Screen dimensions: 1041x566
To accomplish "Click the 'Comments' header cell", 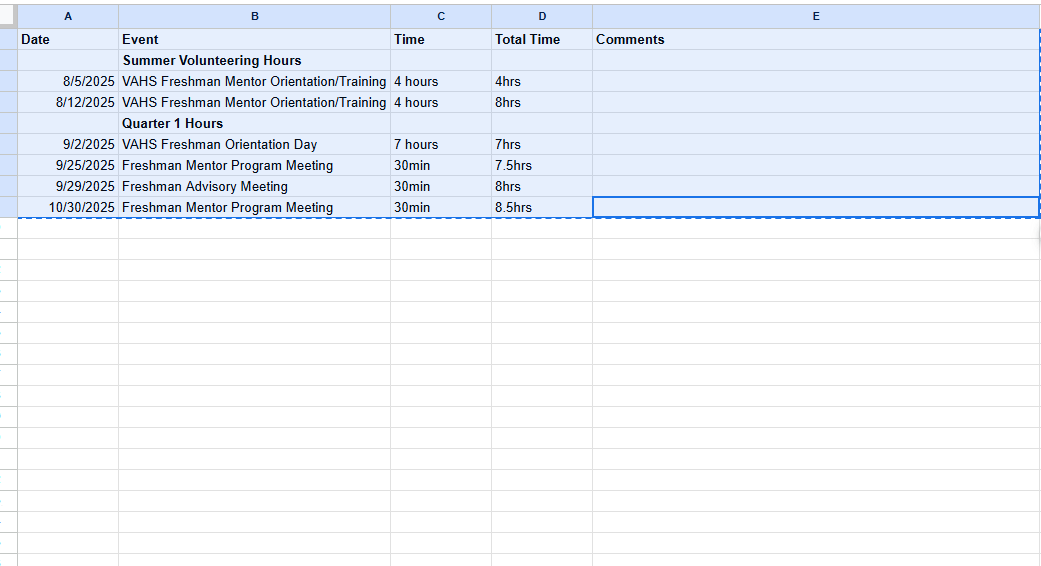I will pos(816,39).
